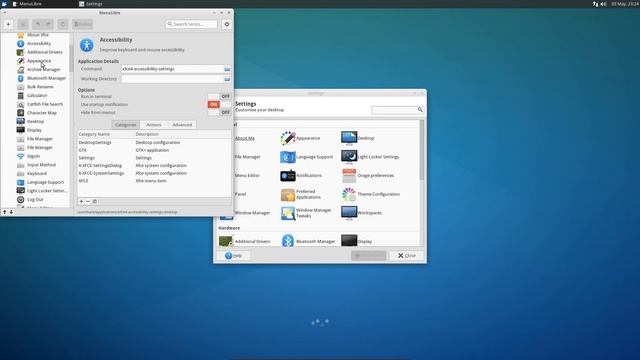Select Catfish File Search in the launcher list

tap(45, 104)
